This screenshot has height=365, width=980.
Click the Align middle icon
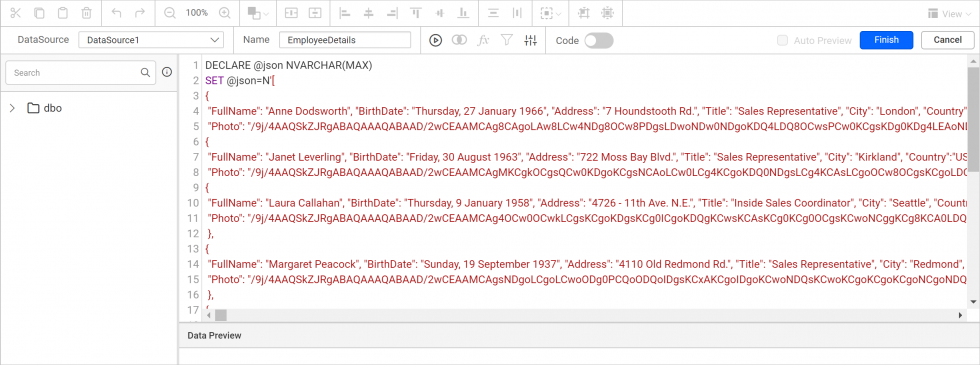coord(439,13)
